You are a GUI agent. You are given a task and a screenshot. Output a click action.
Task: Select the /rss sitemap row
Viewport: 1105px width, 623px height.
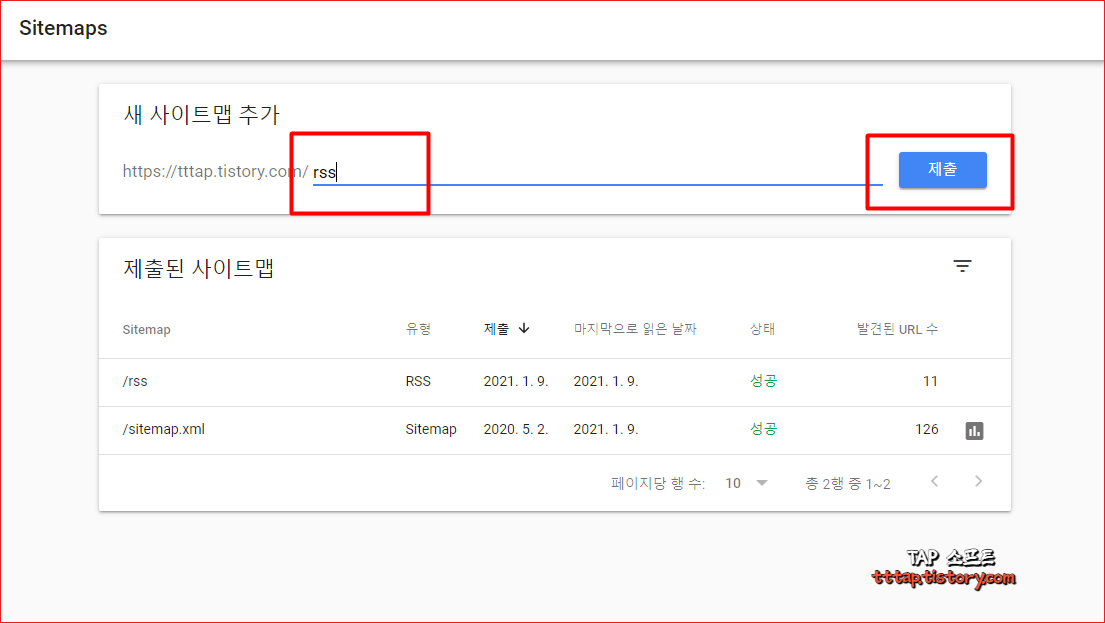pos(555,382)
